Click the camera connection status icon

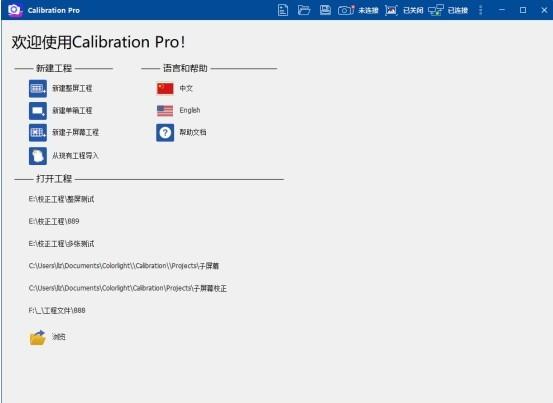(346, 10)
